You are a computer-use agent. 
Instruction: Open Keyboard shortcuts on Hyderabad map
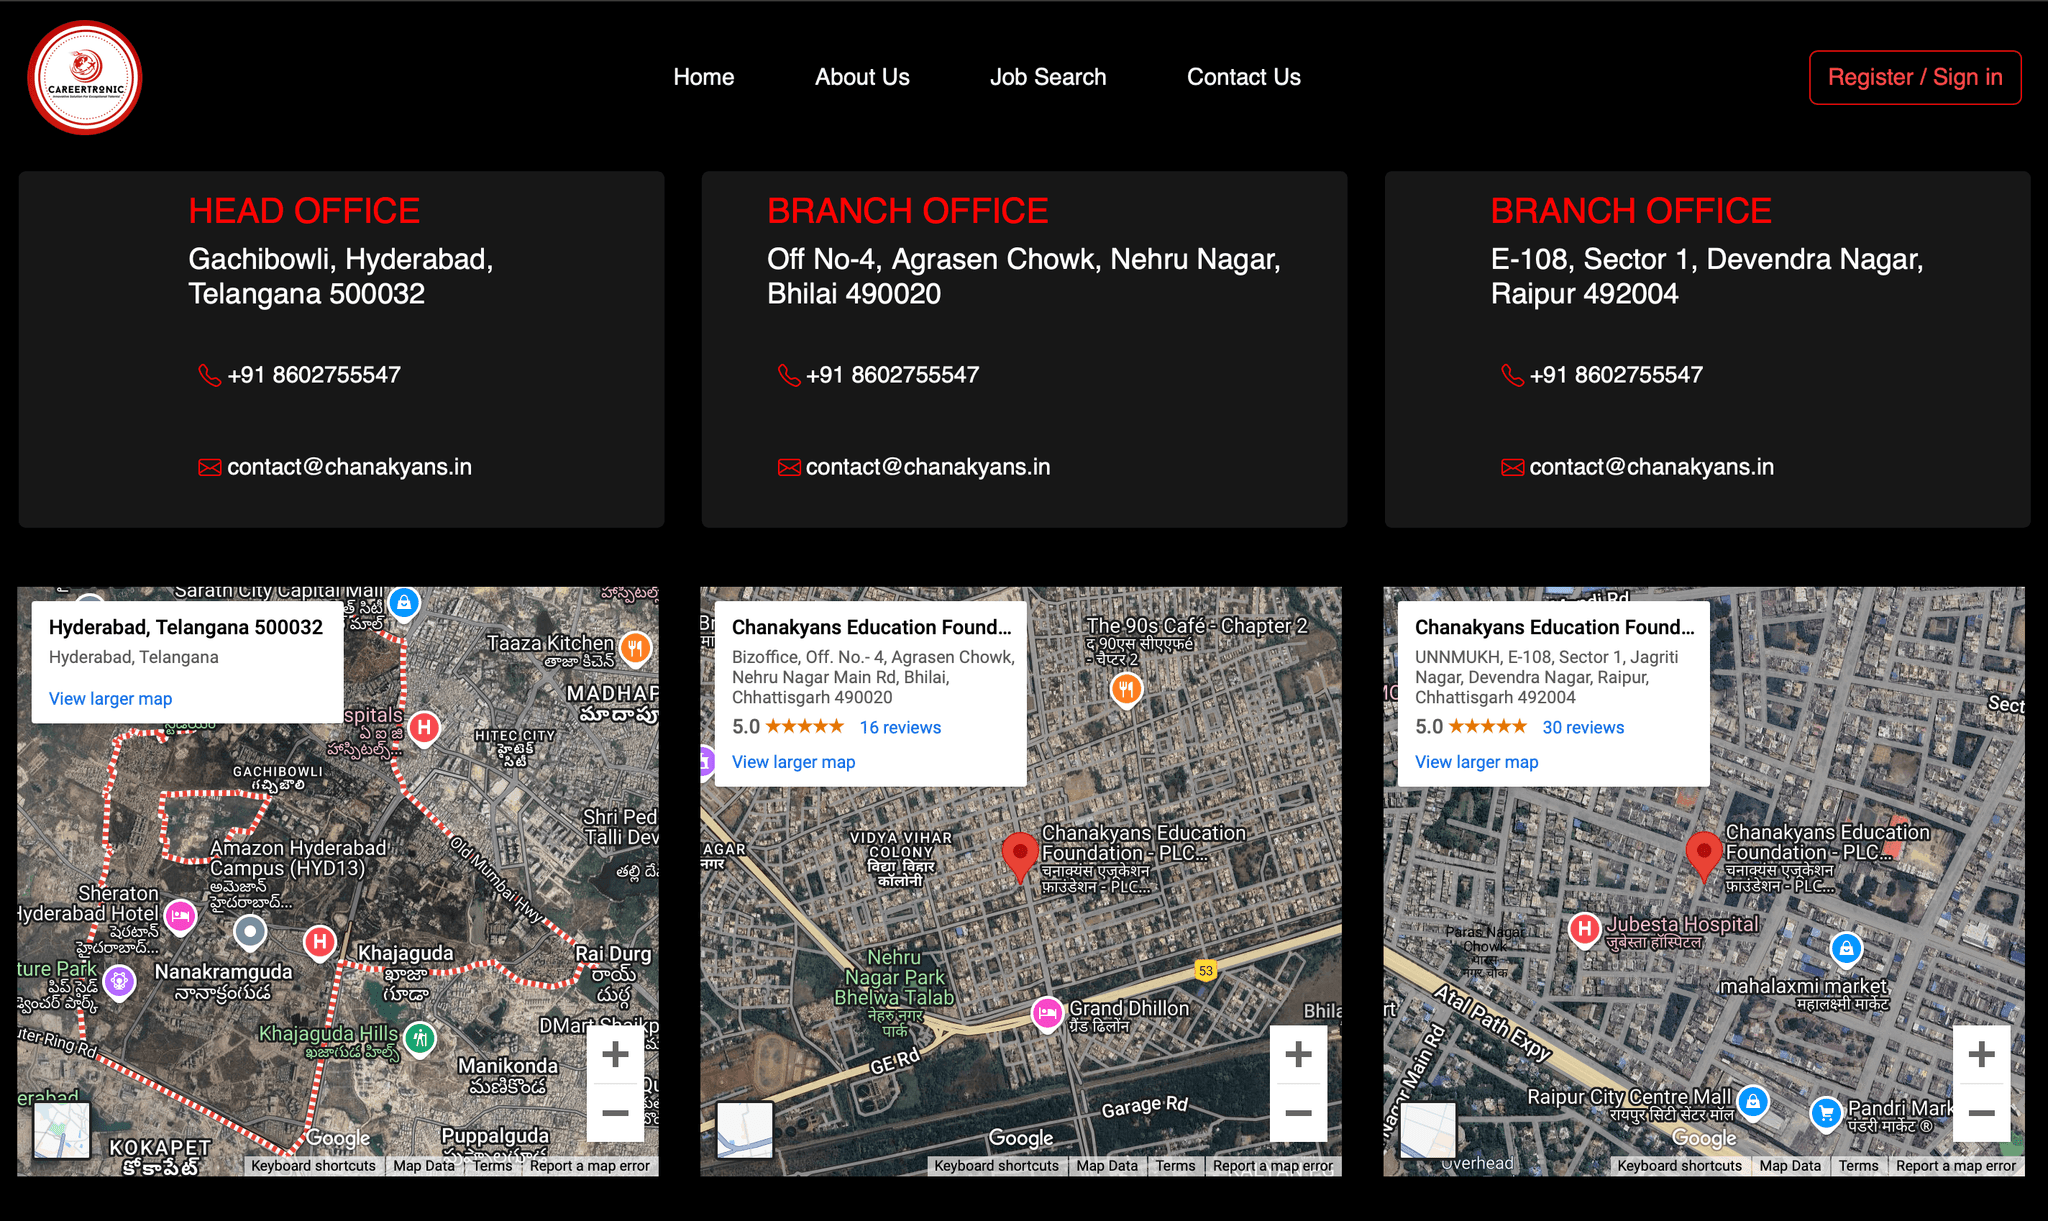313,1166
